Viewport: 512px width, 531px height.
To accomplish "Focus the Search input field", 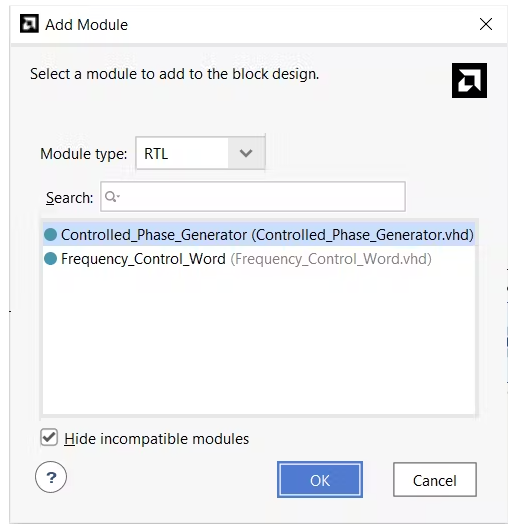I will pyautogui.click(x=253, y=196).
